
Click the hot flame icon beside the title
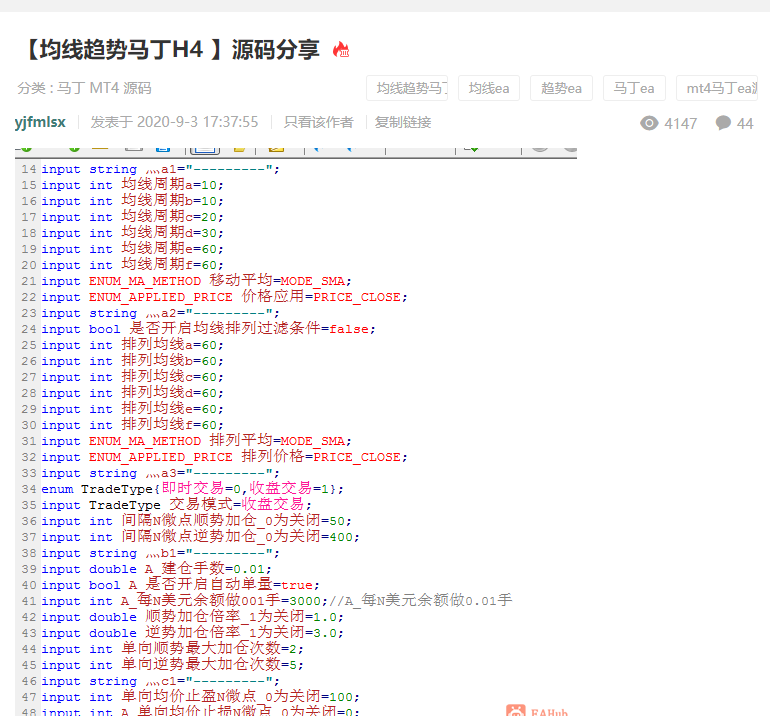coord(341,50)
